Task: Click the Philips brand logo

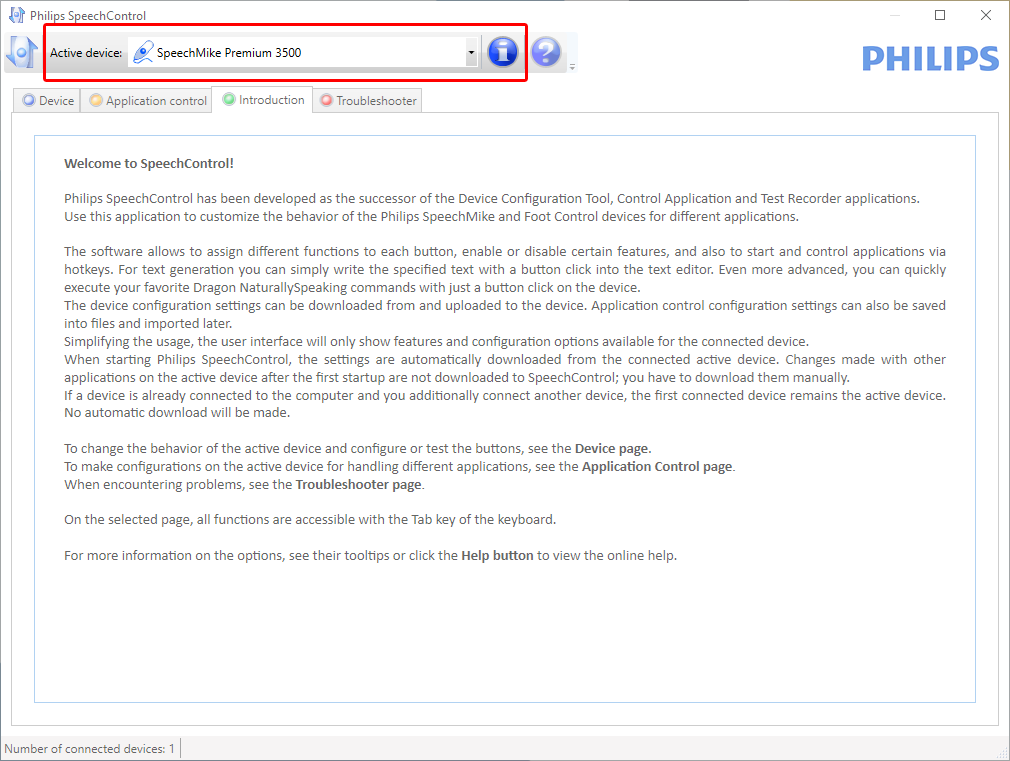Action: coord(931,59)
